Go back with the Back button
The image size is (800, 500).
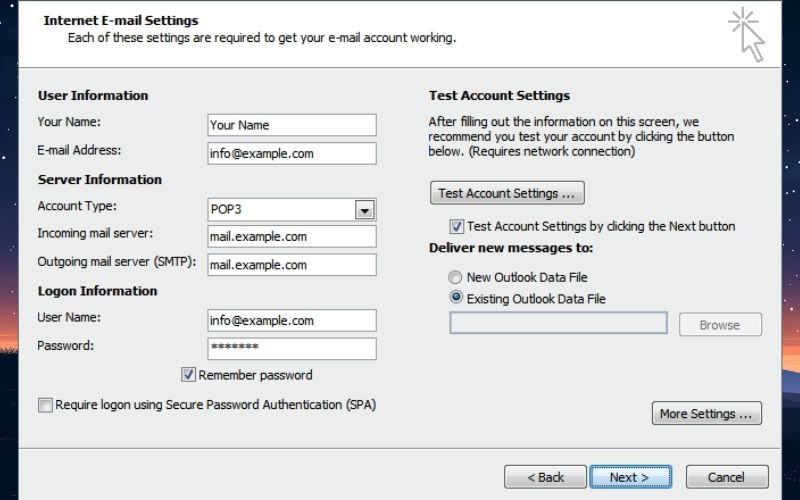(x=545, y=477)
